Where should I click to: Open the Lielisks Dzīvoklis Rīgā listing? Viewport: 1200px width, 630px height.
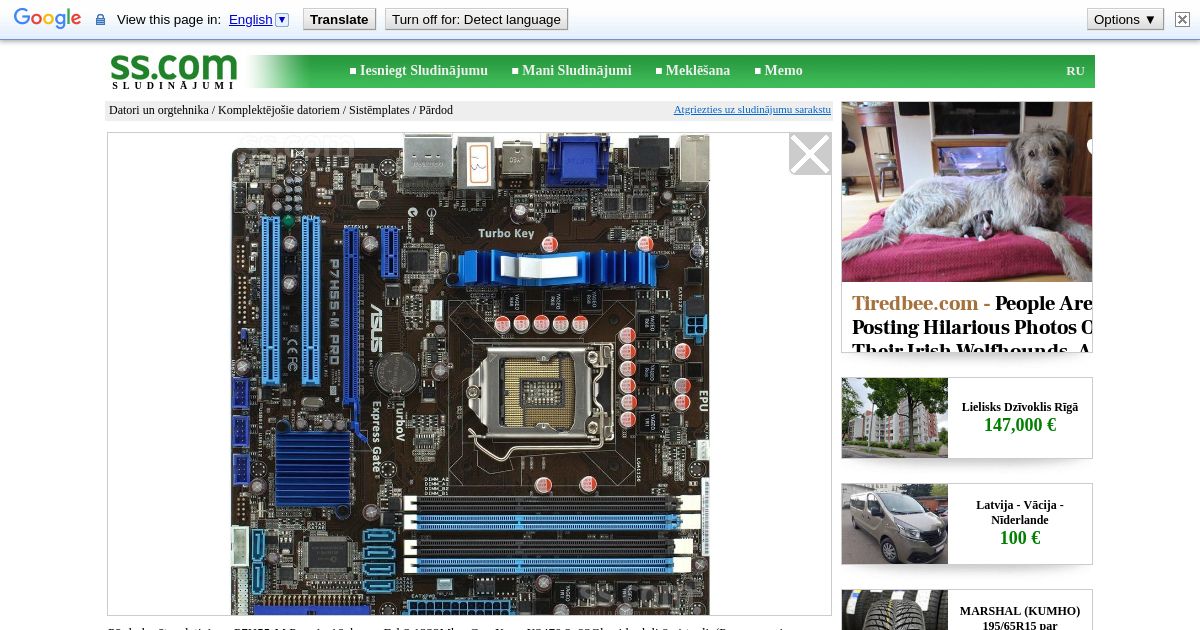click(x=1020, y=407)
